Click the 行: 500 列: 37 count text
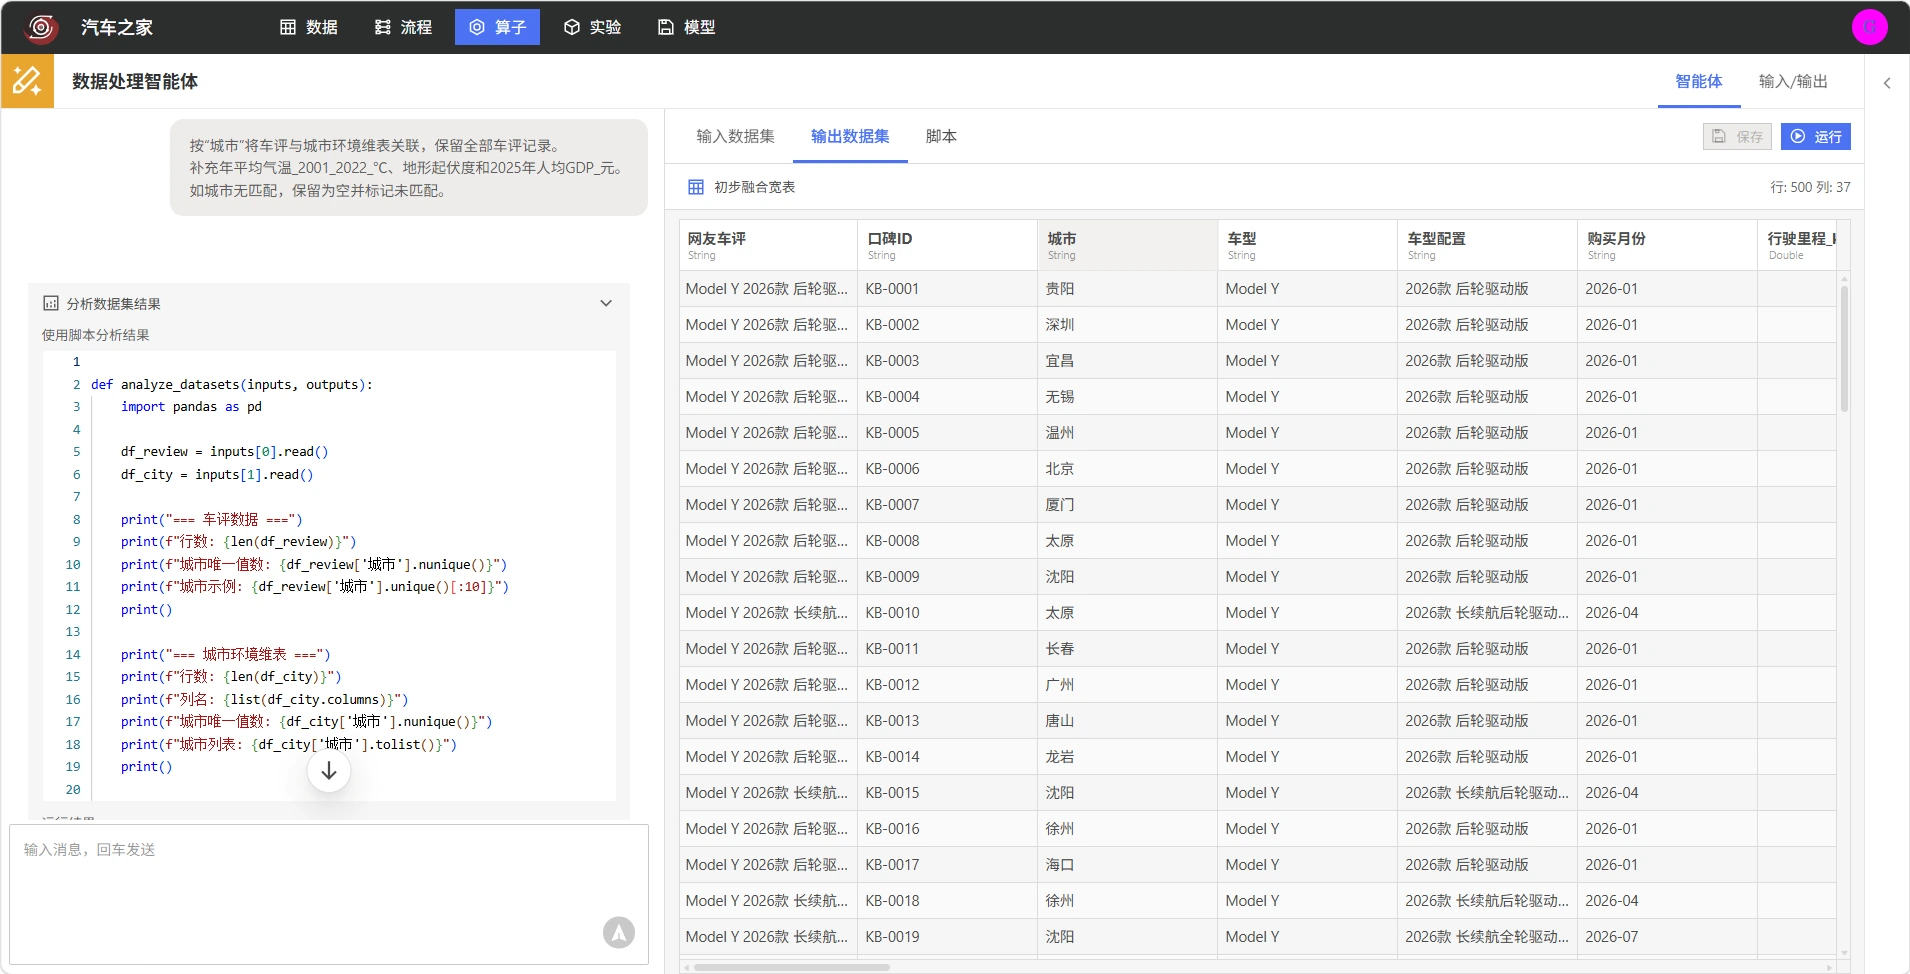 1810,187
